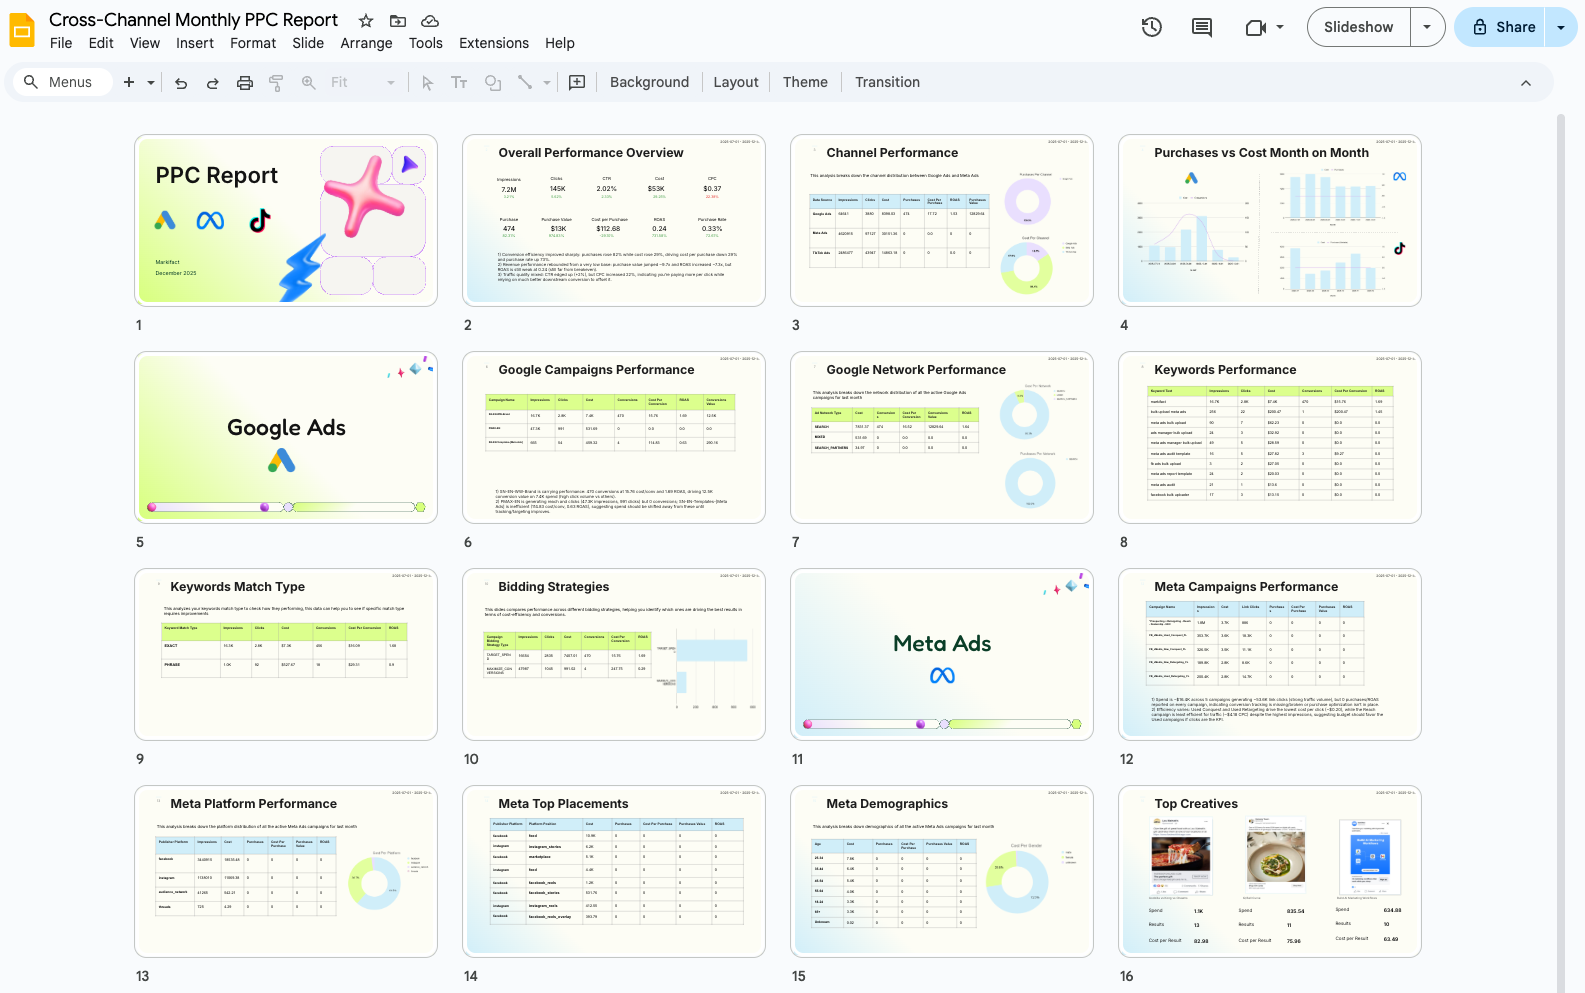1585x993 pixels.
Task: Select the Google Campaigns Performance slide
Action: click(614, 437)
